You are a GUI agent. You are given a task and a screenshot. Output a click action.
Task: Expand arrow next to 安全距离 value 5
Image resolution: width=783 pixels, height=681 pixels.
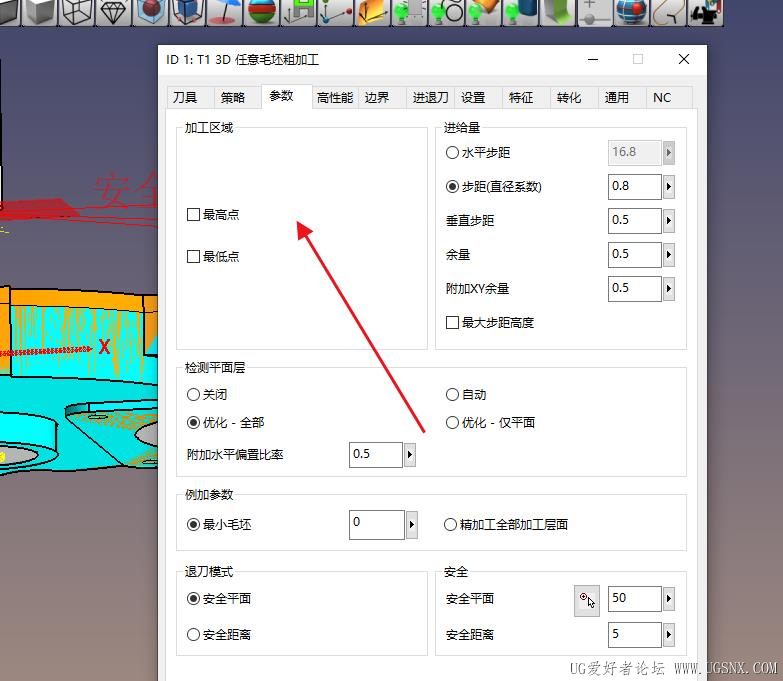tap(669, 635)
